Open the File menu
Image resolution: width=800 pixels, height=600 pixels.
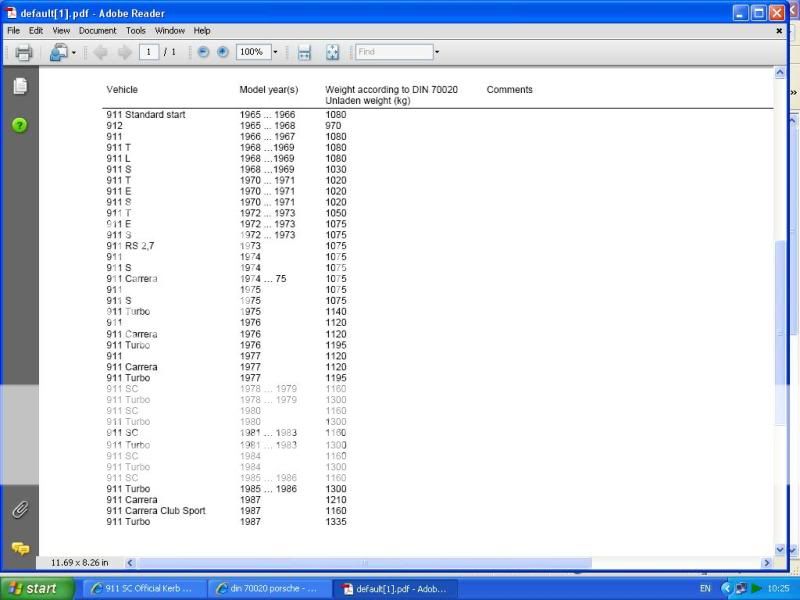coord(14,31)
